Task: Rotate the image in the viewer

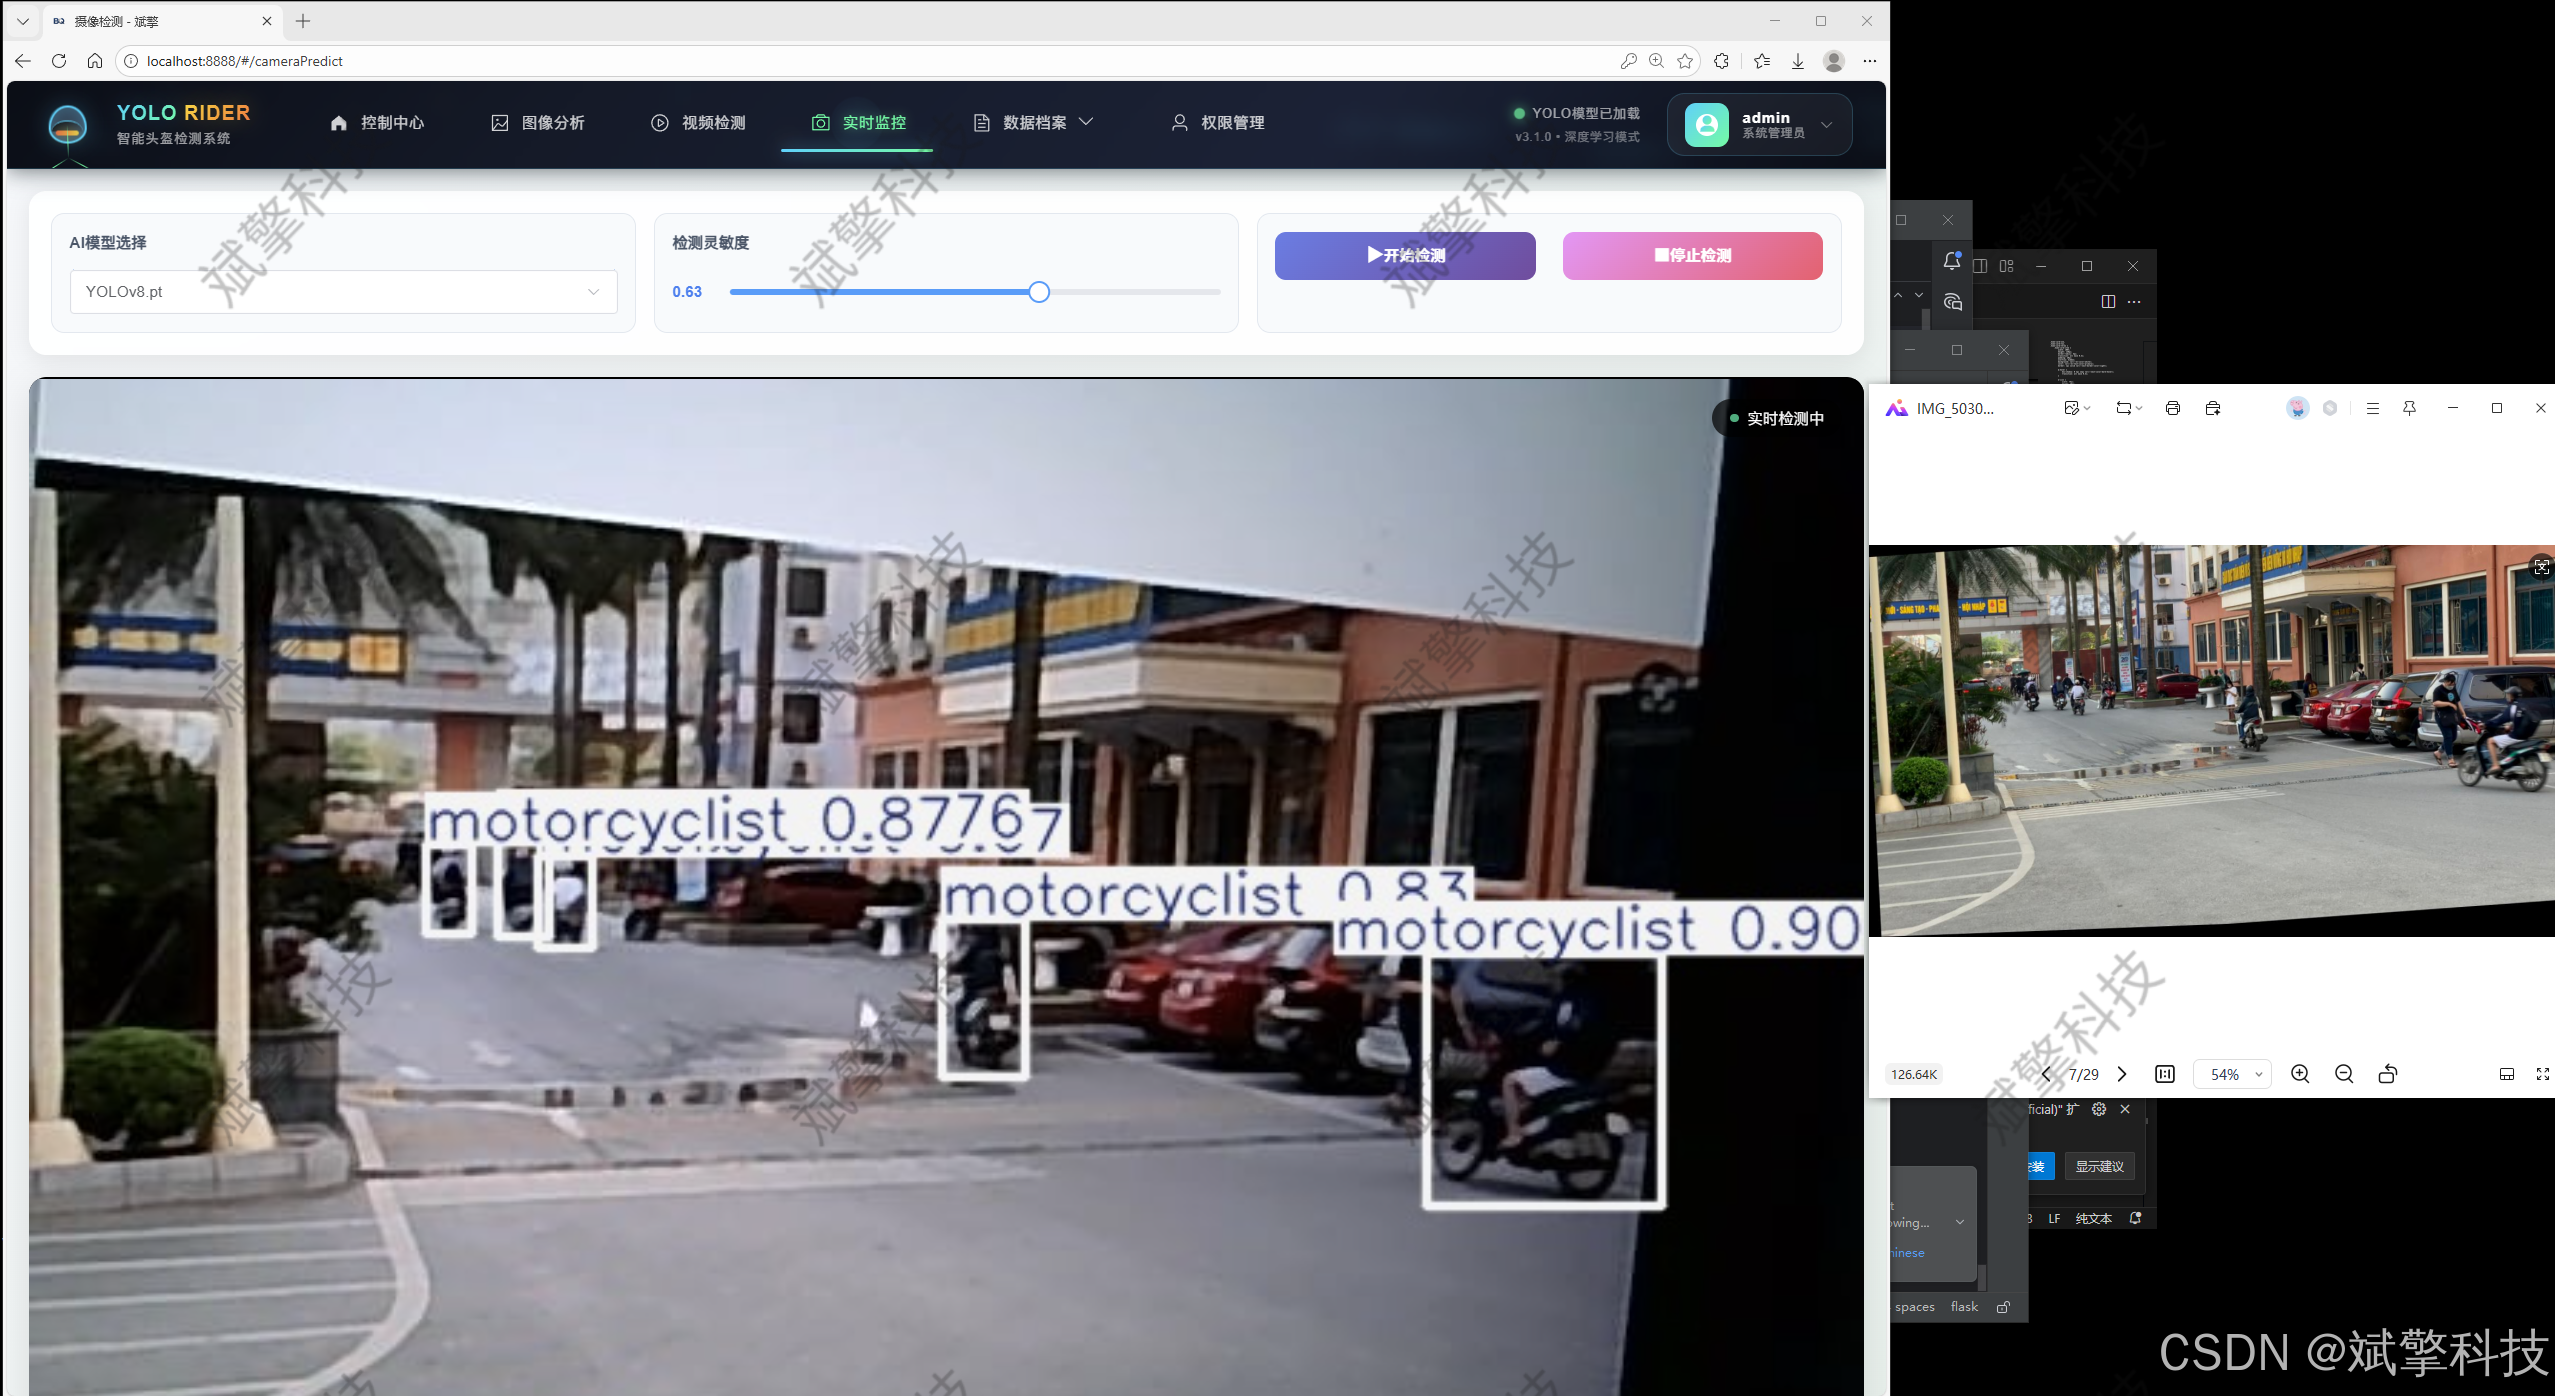Action: [x=2388, y=1074]
